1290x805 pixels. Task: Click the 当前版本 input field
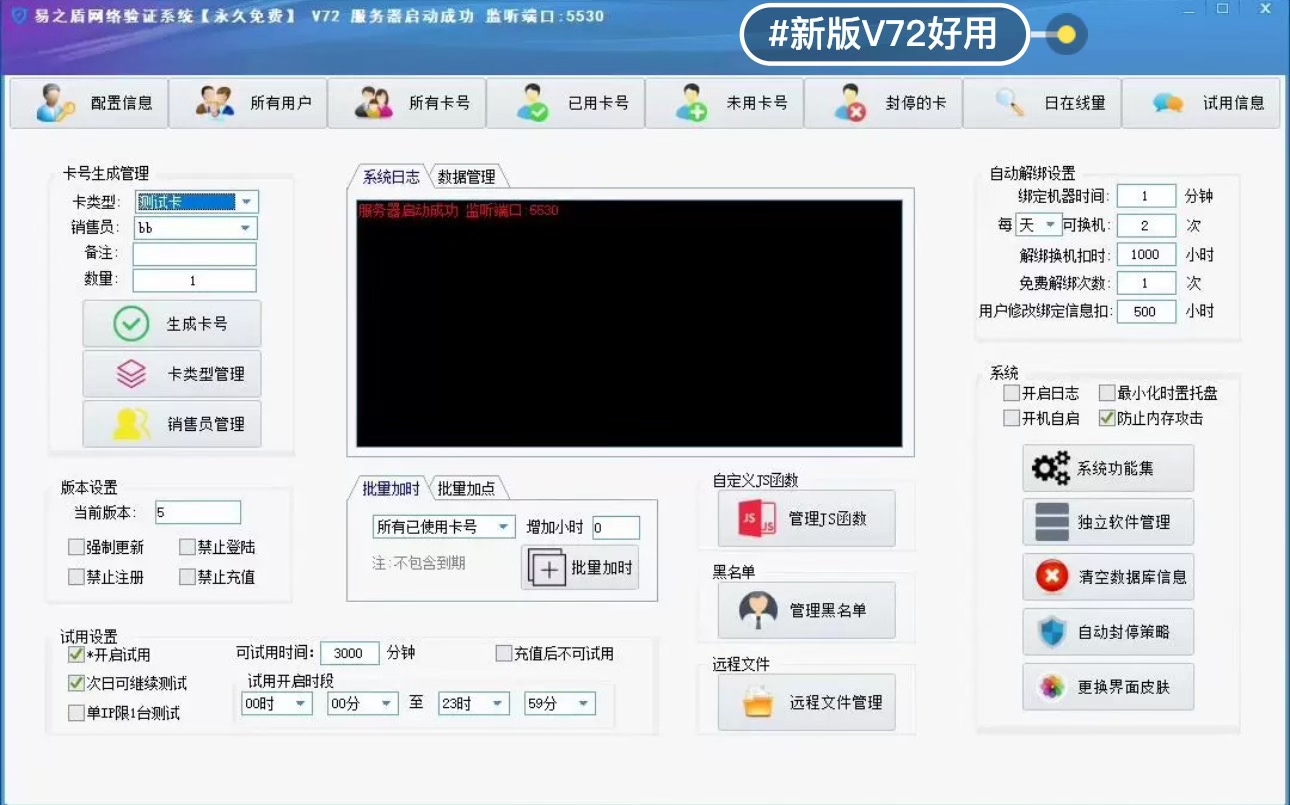pos(197,512)
